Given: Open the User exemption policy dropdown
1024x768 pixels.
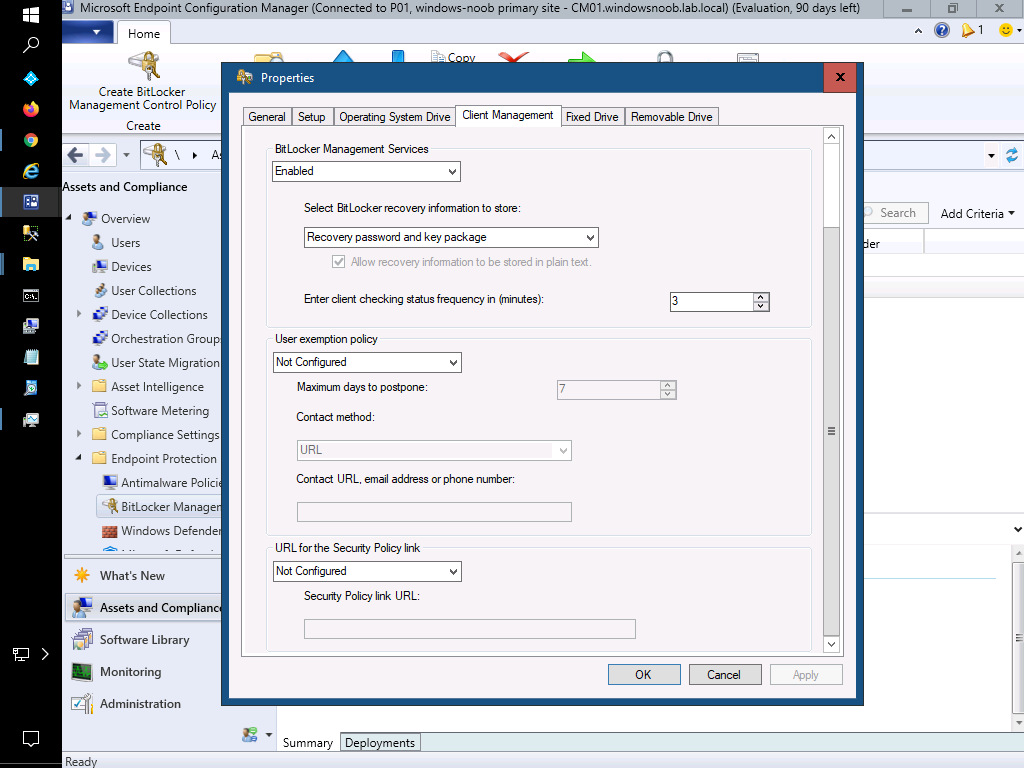Looking at the screenshot, I should tap(367, 362).
